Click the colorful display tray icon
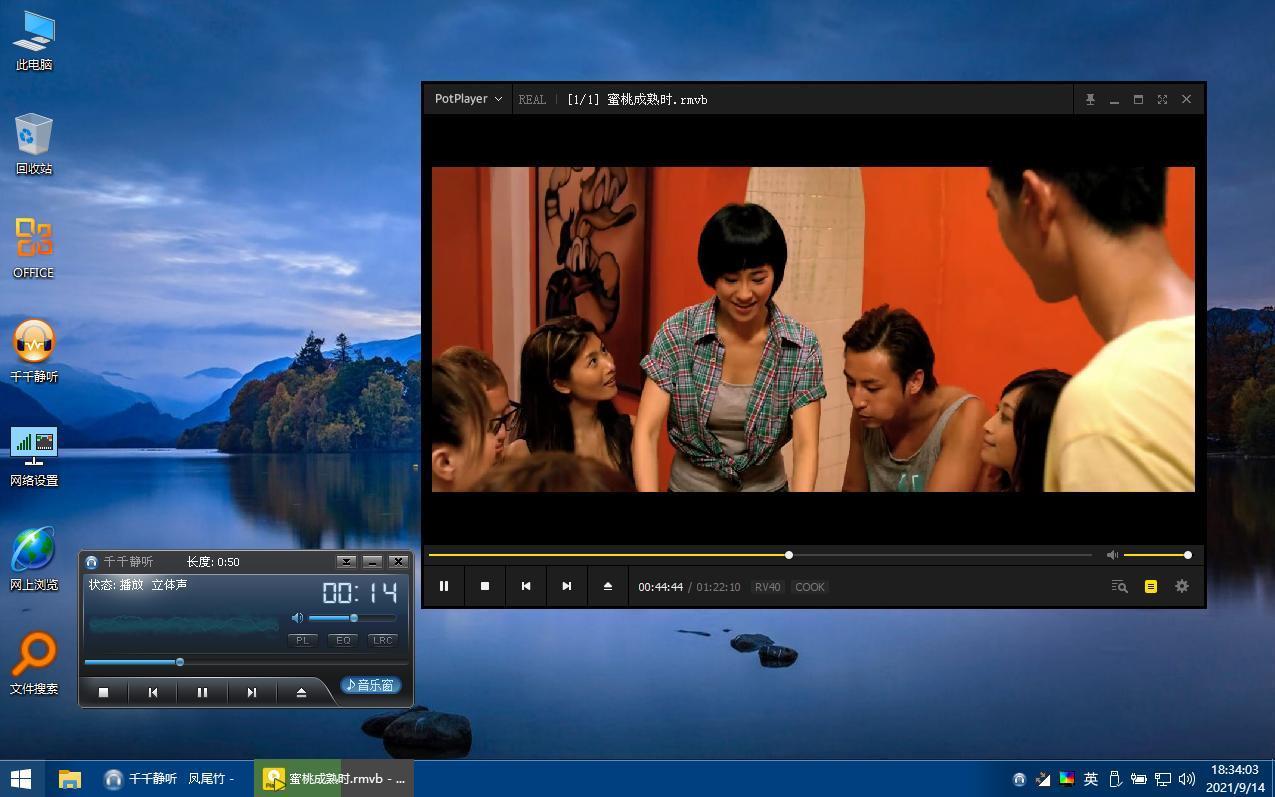Viewport: 1275px width, 797px height. click(x=1067, y=779)
